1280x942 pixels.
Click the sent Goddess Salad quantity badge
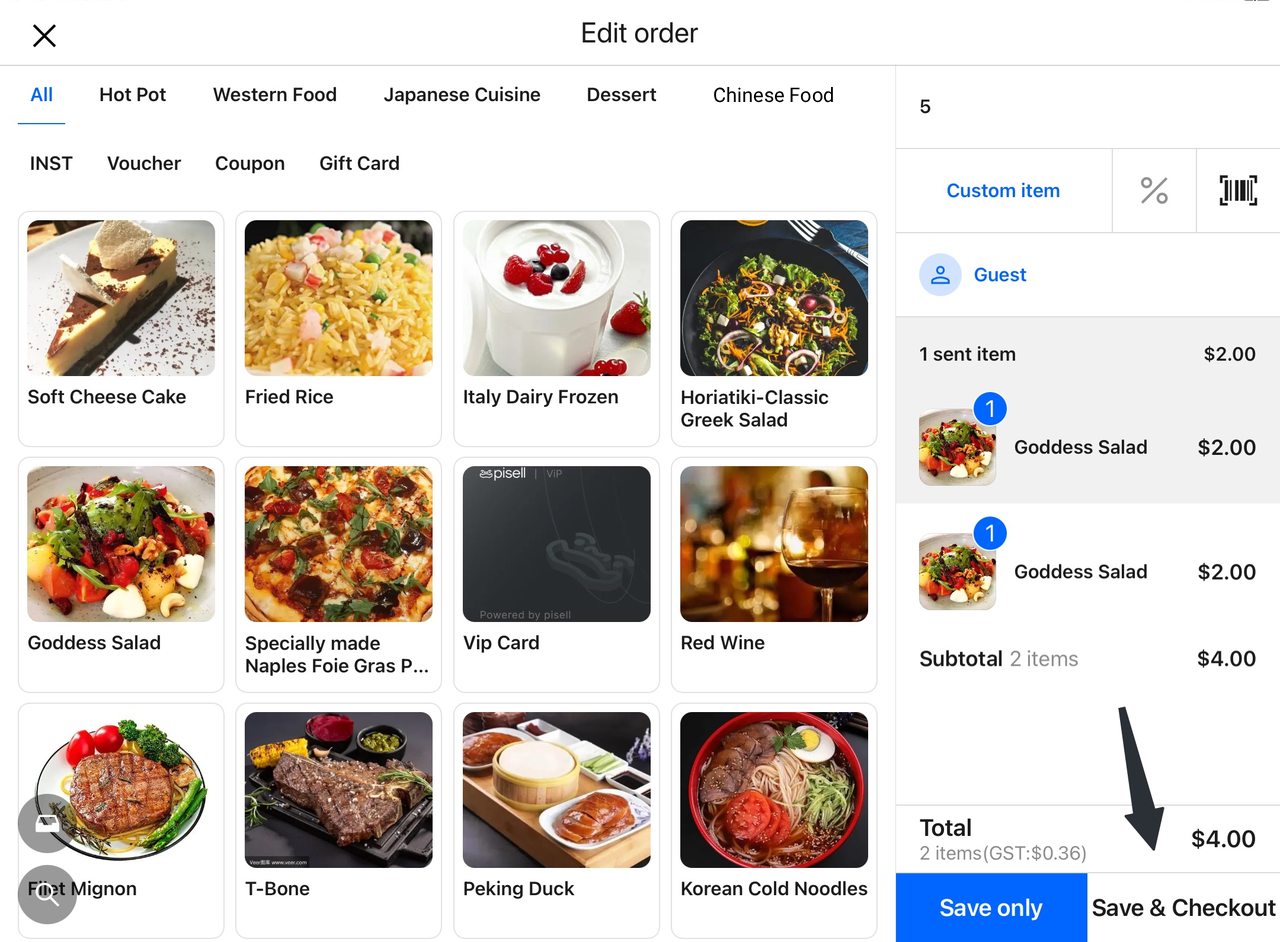[990, 409]
